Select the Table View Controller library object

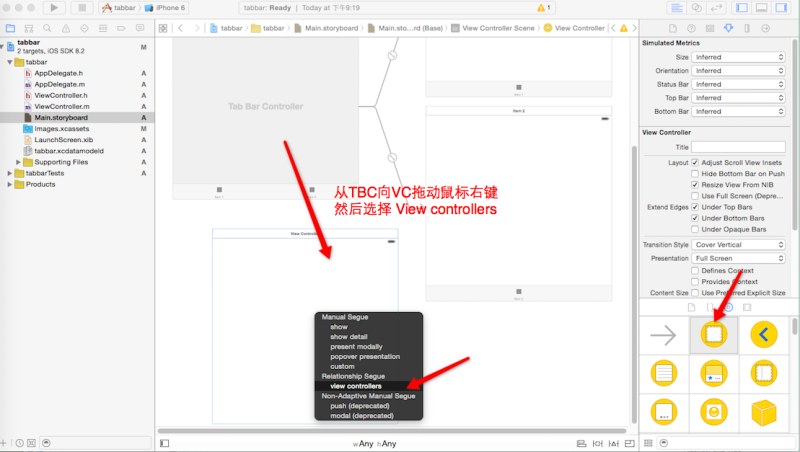664,373
